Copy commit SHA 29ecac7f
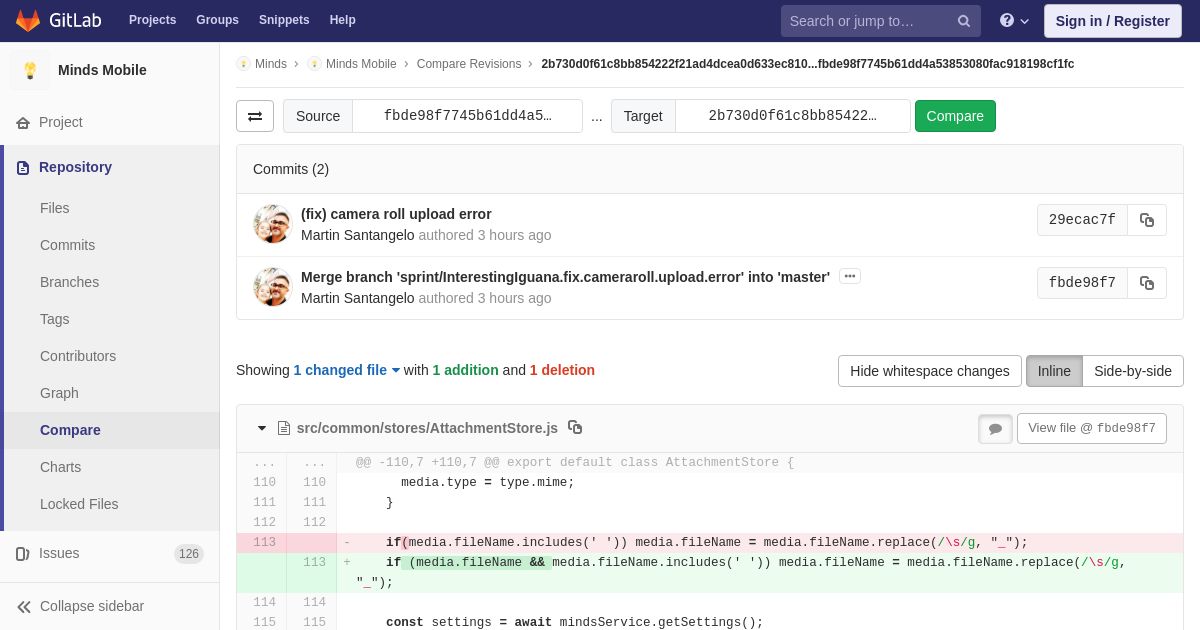The height and width of the screenshot is (630, 1200). pos(1147,220)
